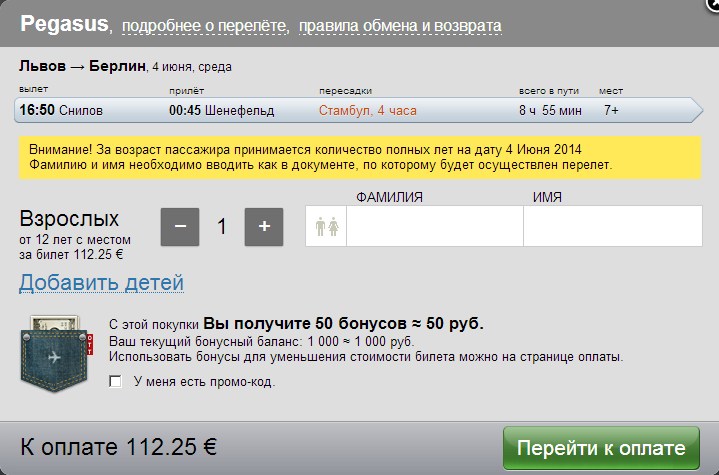Close the Pegasus booking dialog

click(x=712, y=3)
